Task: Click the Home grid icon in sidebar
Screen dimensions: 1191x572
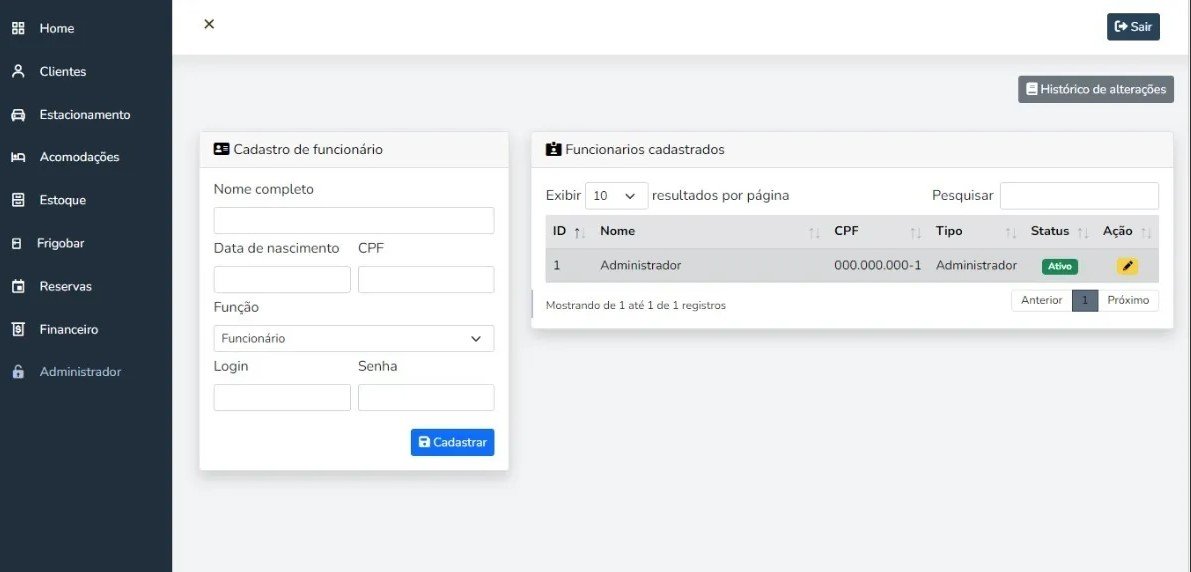Action: click(18, 28)
